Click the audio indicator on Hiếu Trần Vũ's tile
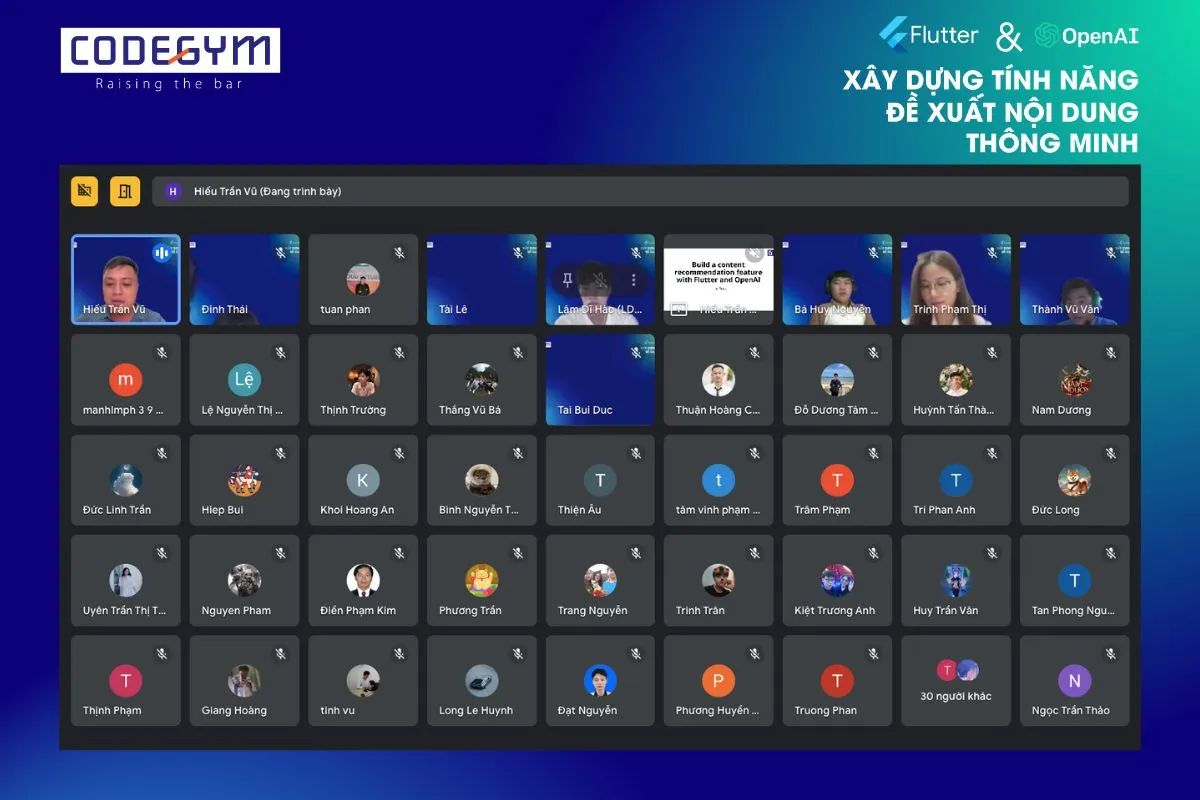 (x=162, y=253)
